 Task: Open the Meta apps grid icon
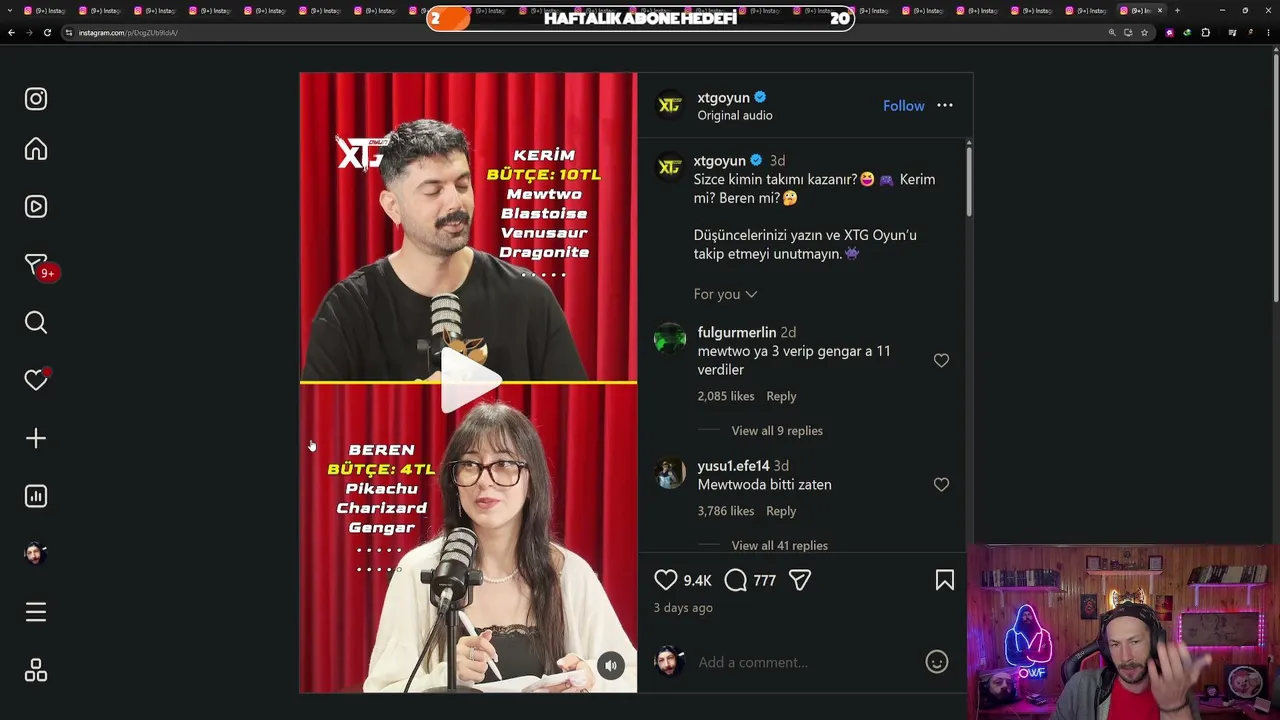tap(36, 670)
